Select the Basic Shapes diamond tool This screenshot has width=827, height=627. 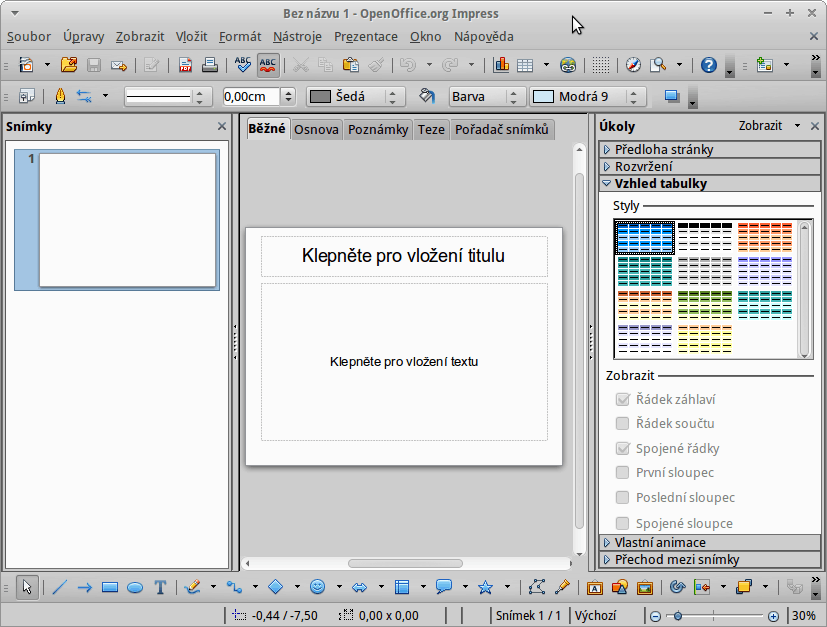point(276,586)
